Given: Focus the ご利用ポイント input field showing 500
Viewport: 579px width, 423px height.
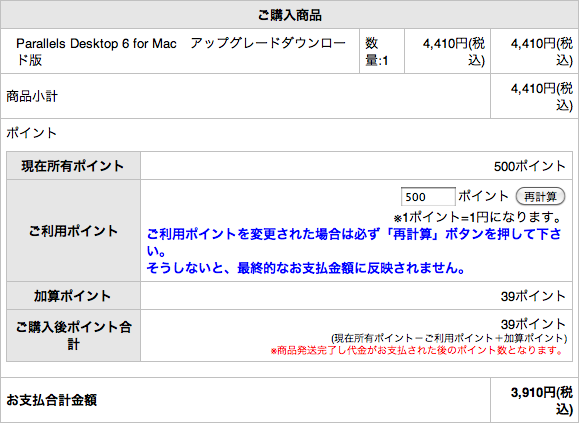Looking at the screenshot, I should 428,196.
